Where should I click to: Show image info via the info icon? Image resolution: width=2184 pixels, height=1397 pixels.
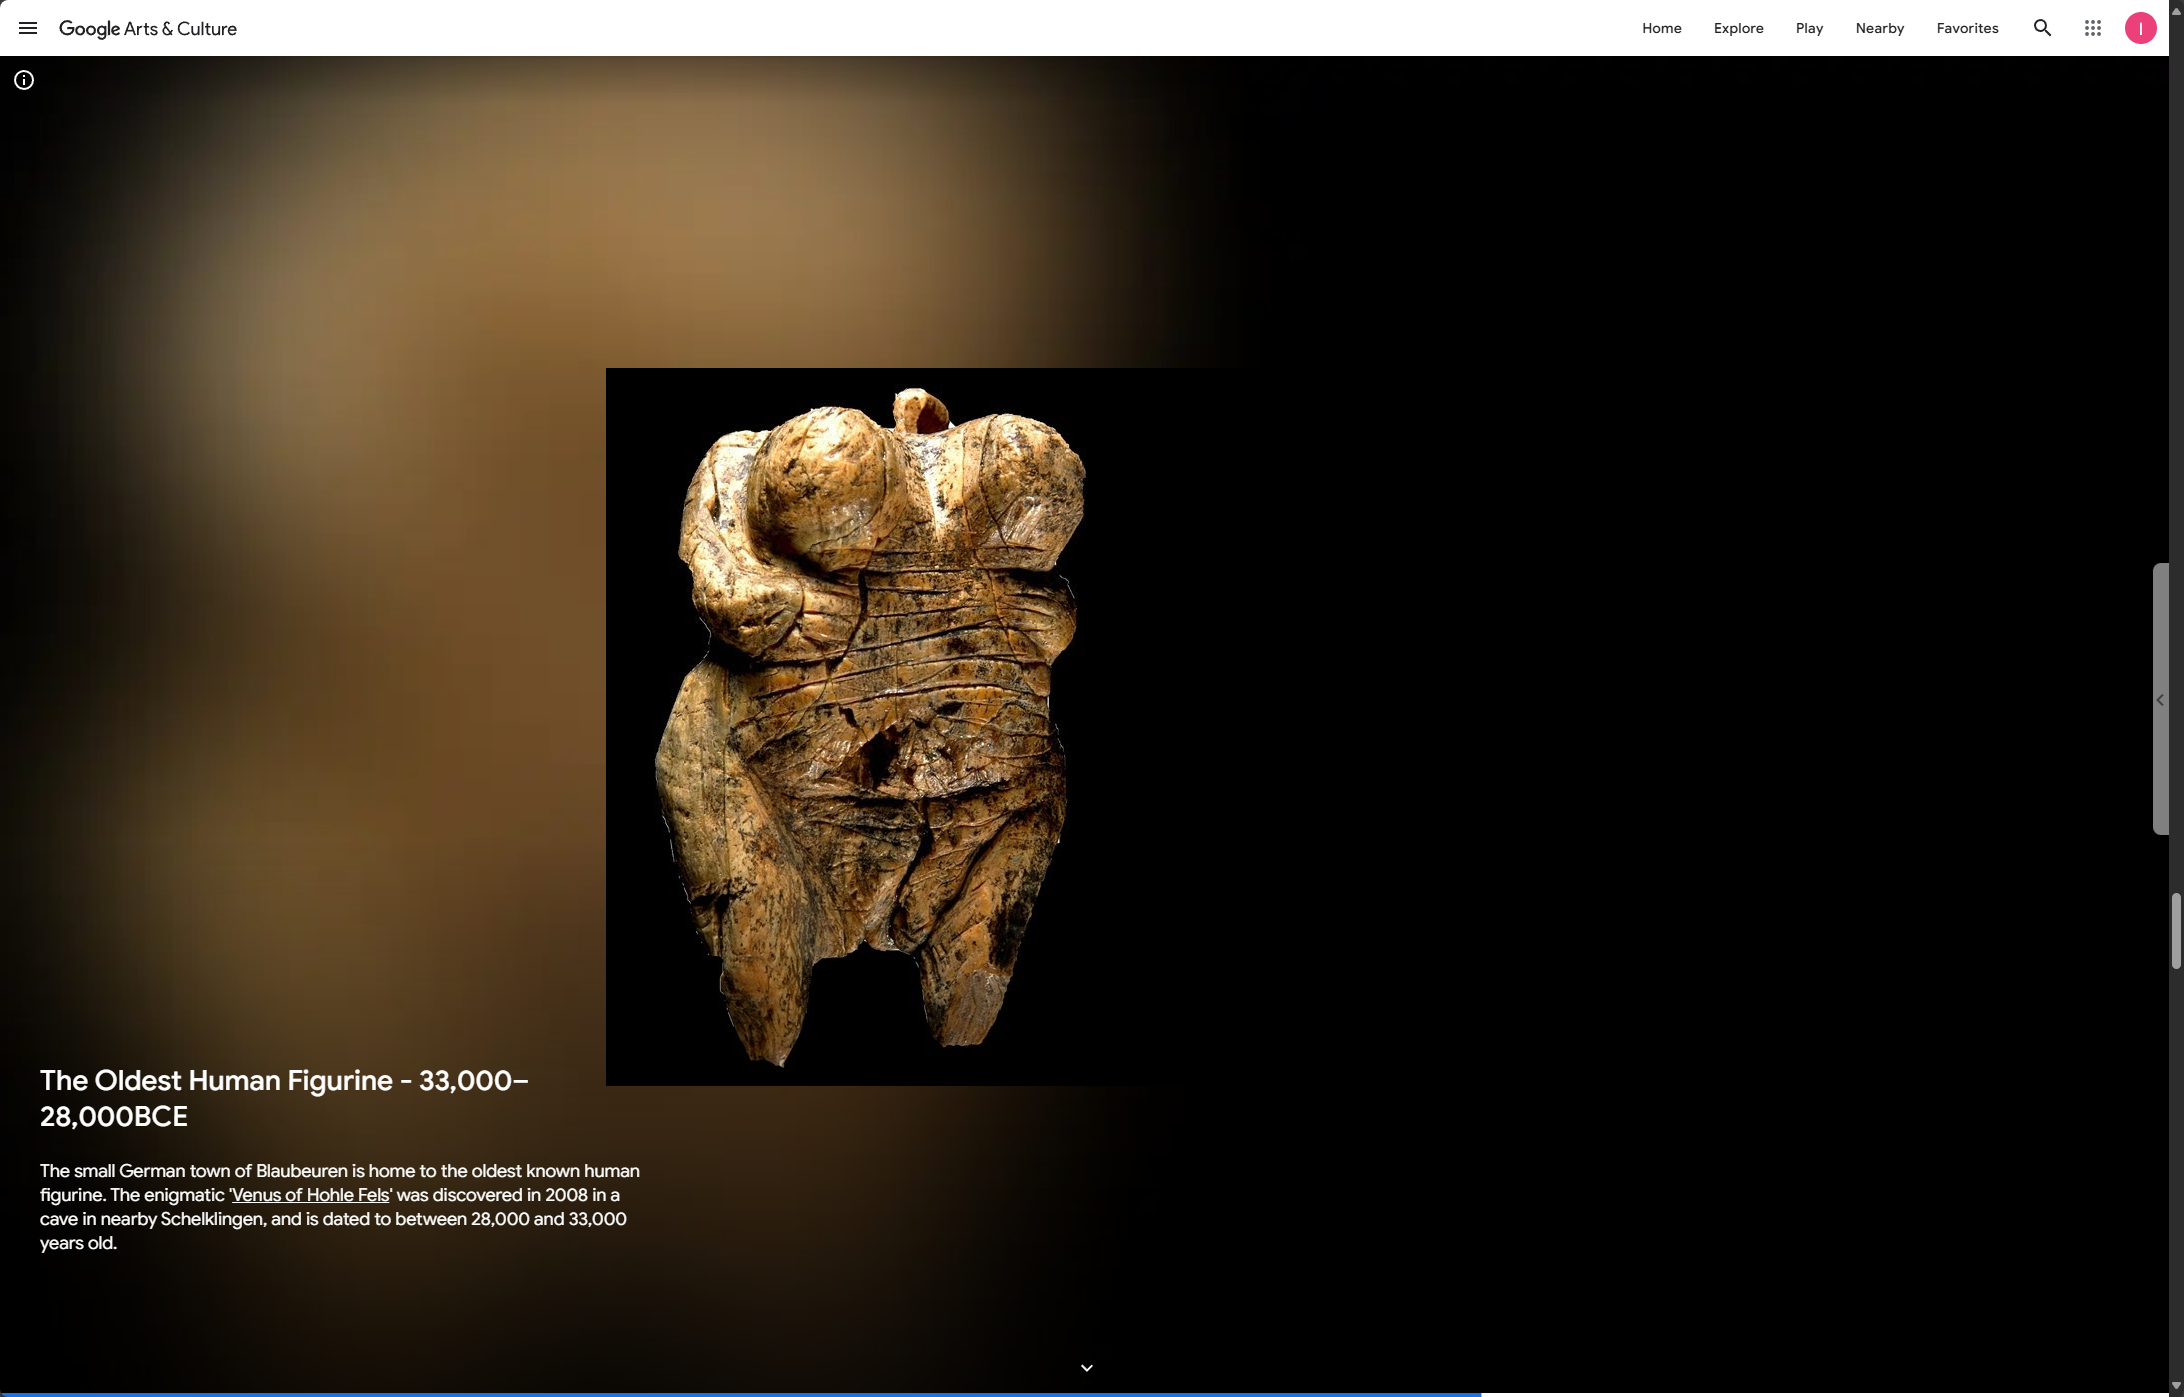point(24,80)
